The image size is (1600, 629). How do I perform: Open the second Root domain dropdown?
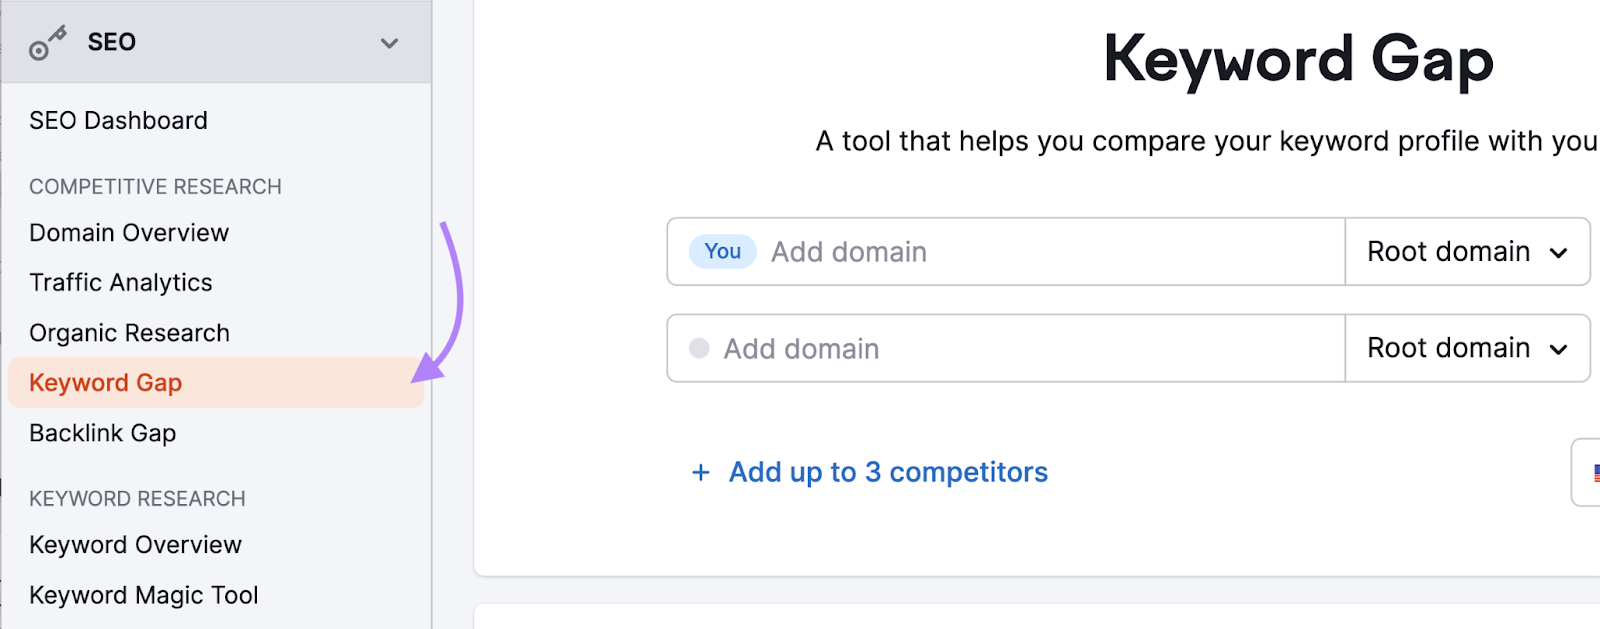[x=1467, y=348]
